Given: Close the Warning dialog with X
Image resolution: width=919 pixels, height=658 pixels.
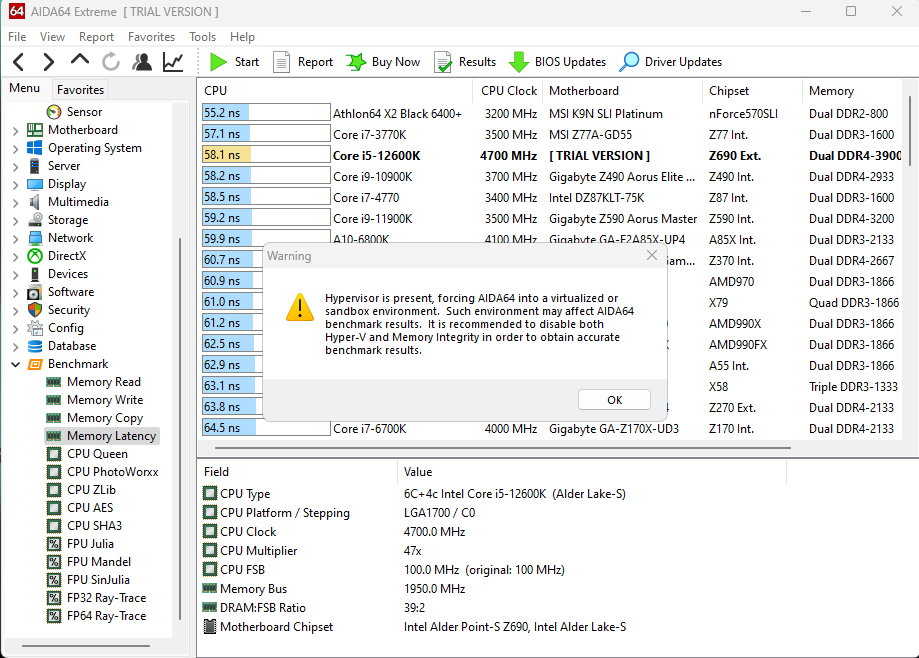Looking at the screenshot, I should click(652, 255).
